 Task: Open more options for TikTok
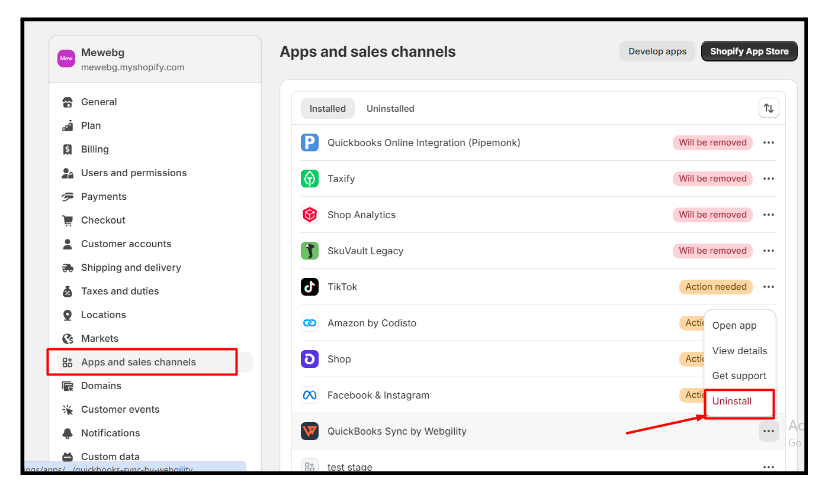coord(768,286)
